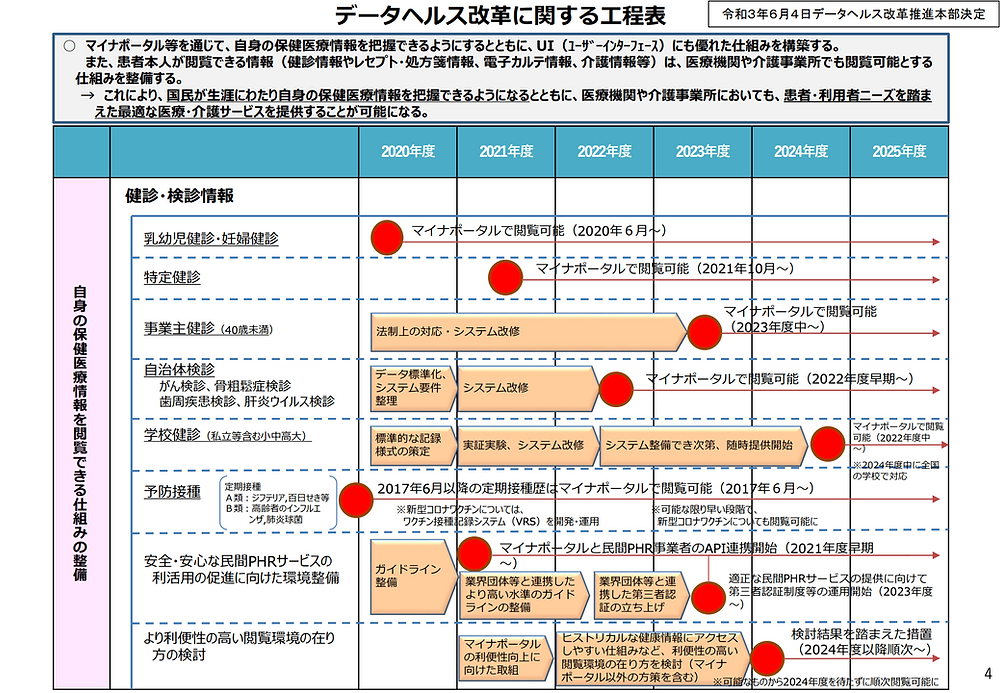The width and height of the screenshot is (1000, 693).
Task: Click the 標準的な記録様式の策定 arrow box
Action: tap(414, 445)
